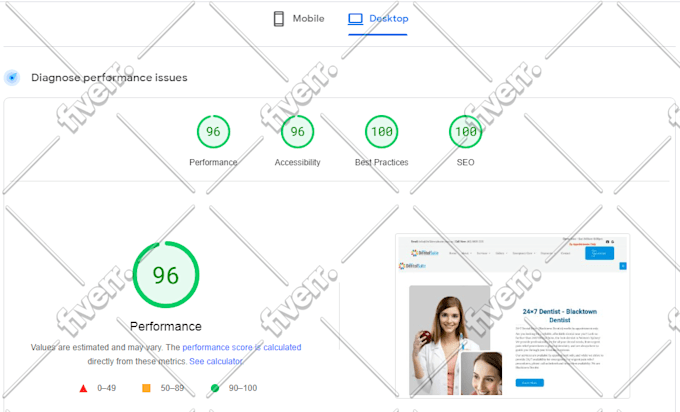Click the '90–100' range text

pos(243,388)
